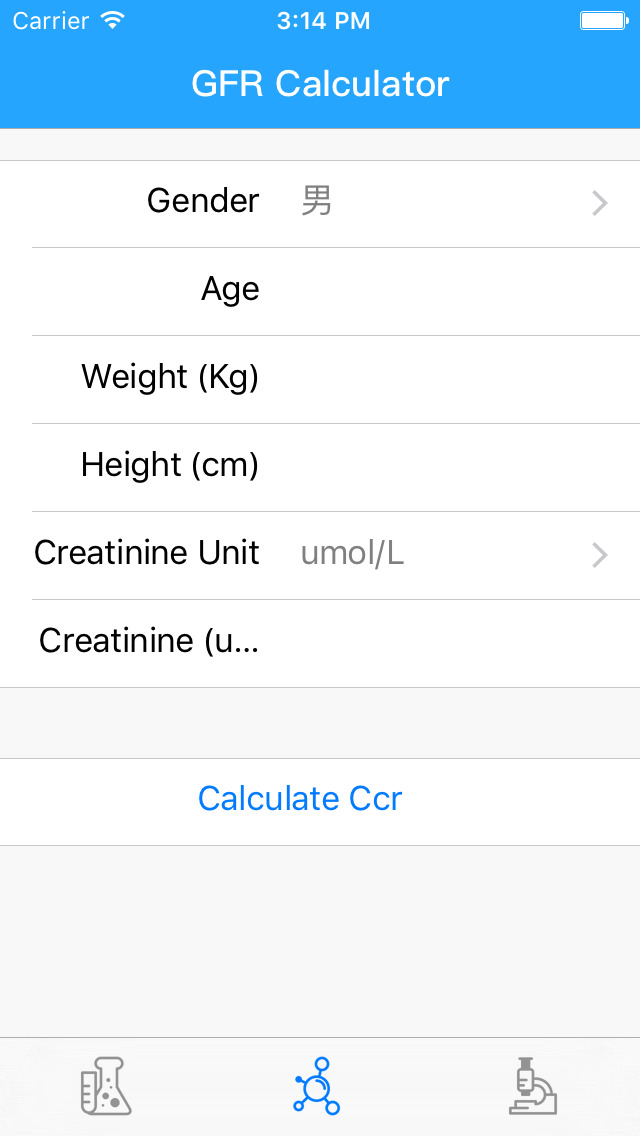Tap the Wi-Fi icon in the status bar
Screen dimensions: 640x1136
click(112, 19)
